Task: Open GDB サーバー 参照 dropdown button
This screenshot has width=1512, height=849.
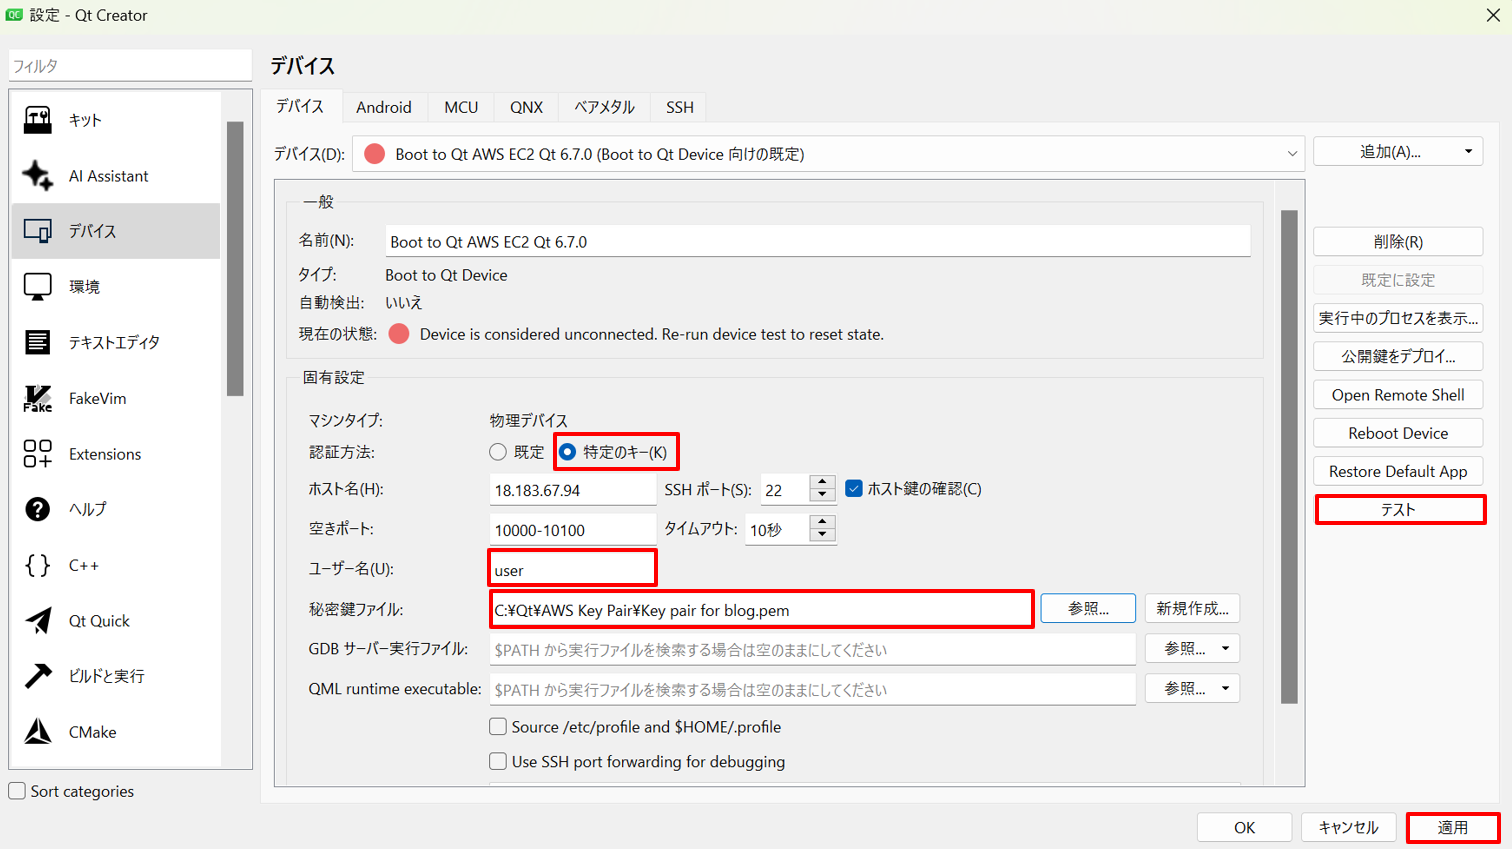Action: (x=1192, y=649)
